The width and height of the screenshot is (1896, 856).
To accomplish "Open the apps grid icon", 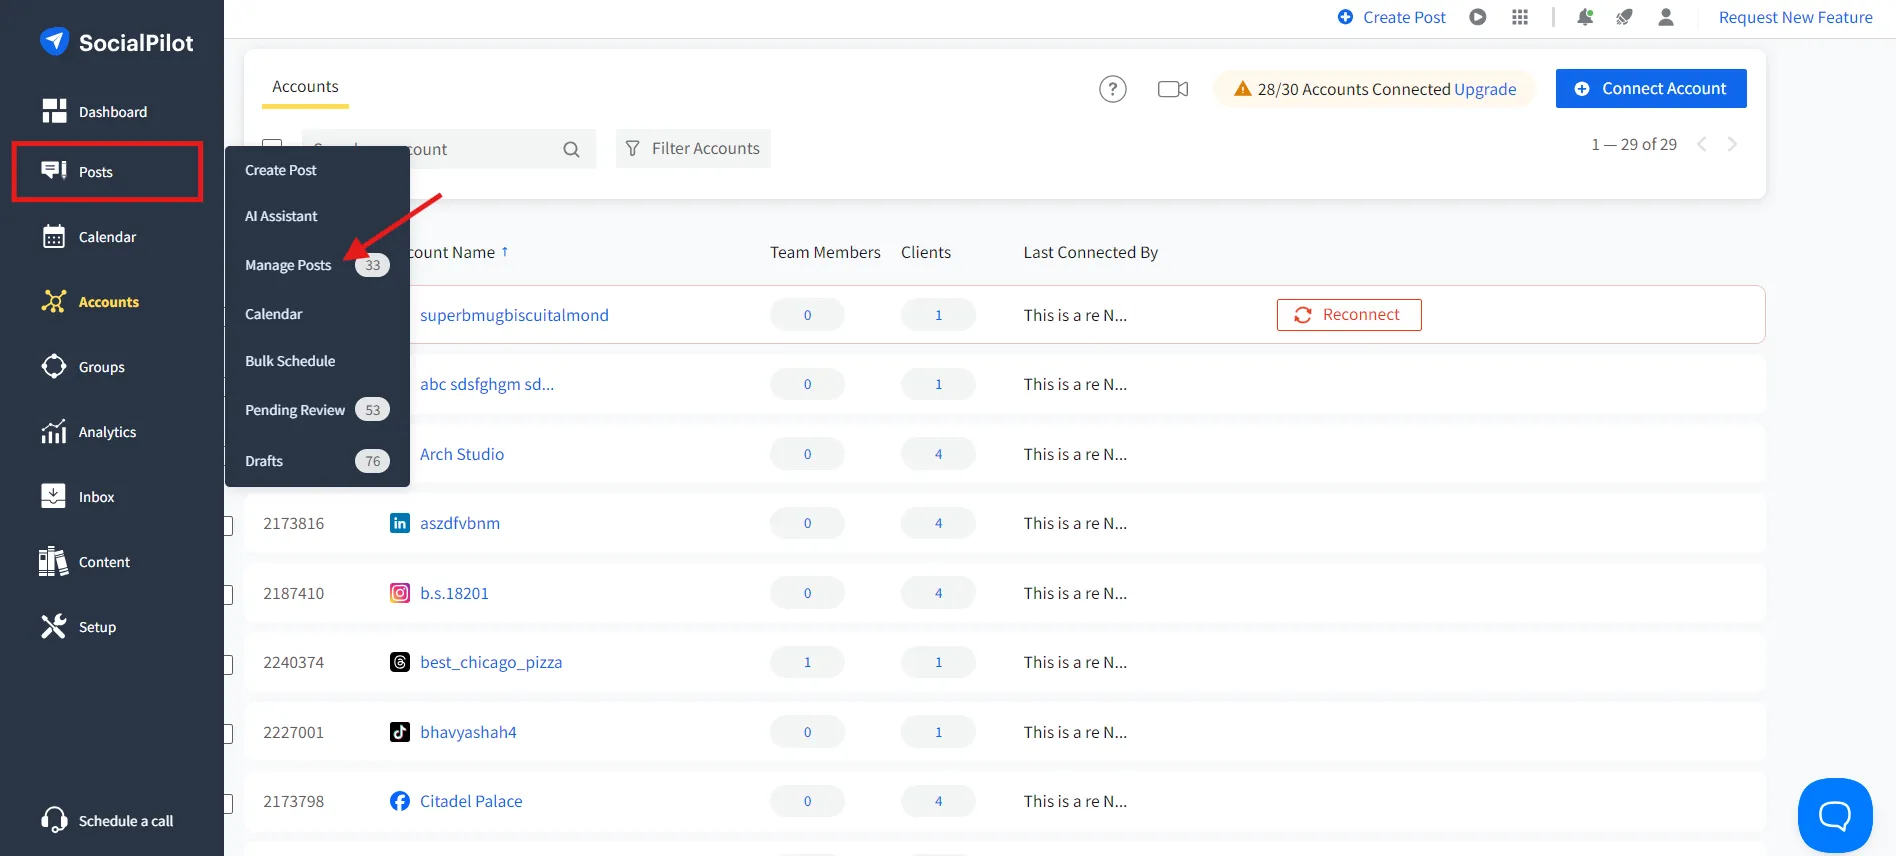I will (x=1520, y=17).
